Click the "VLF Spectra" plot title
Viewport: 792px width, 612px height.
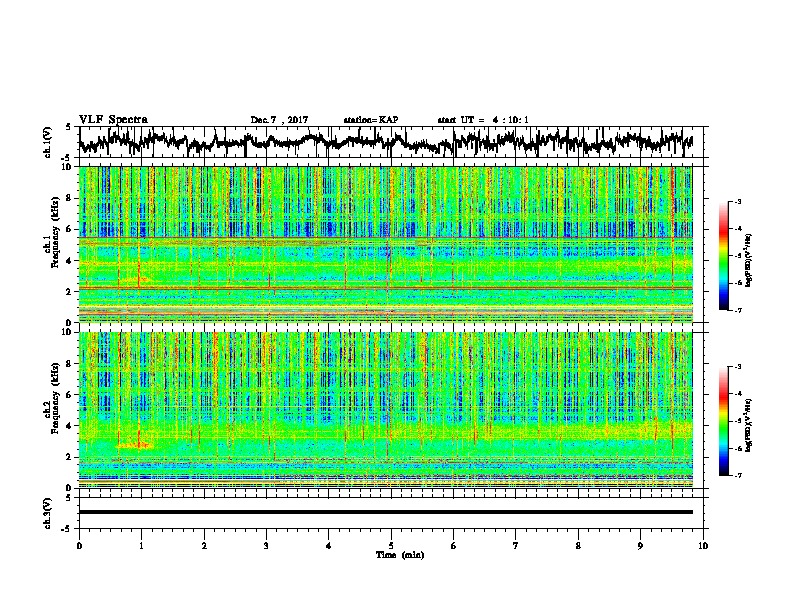click(113, 120)
